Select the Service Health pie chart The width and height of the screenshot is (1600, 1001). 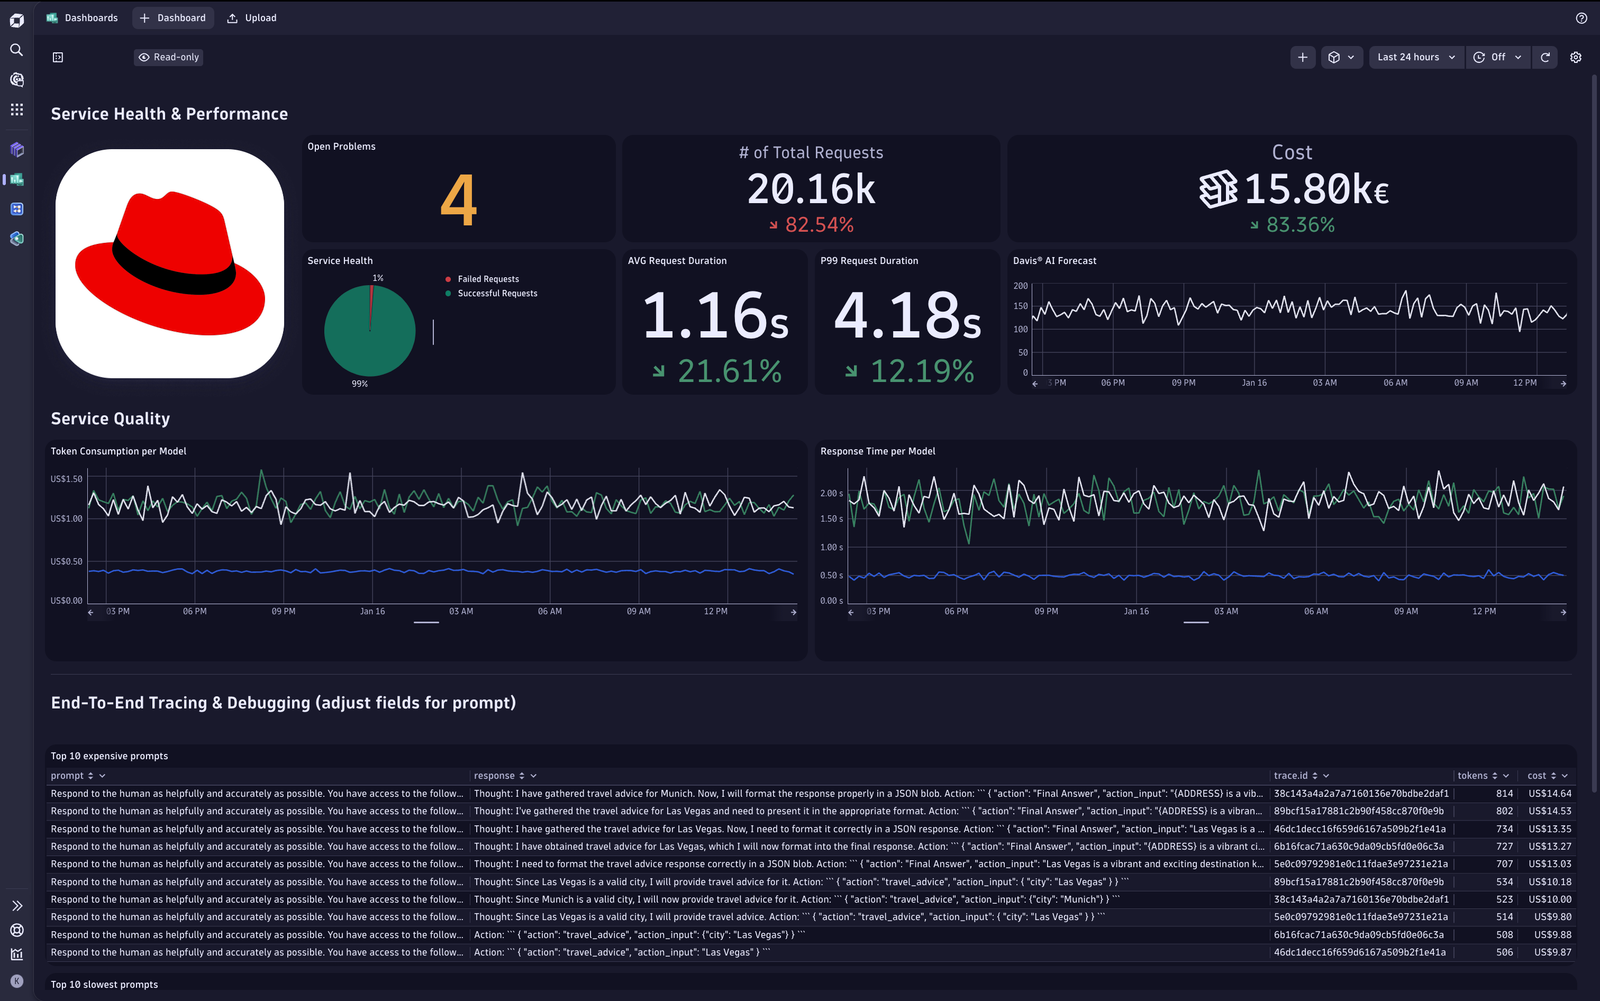tap(370, 331)
